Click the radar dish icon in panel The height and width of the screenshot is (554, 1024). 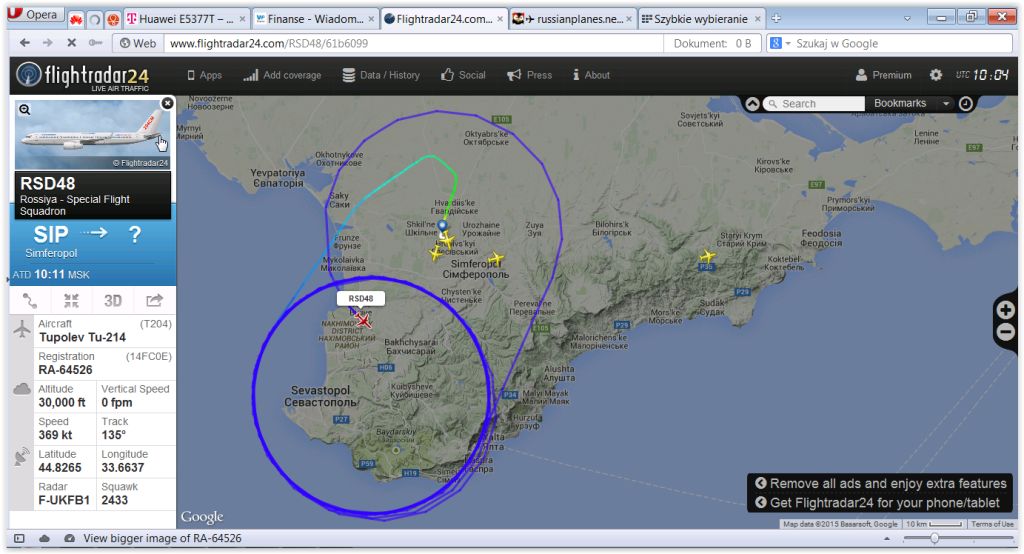pyautogui.click(x=22, y=456)
